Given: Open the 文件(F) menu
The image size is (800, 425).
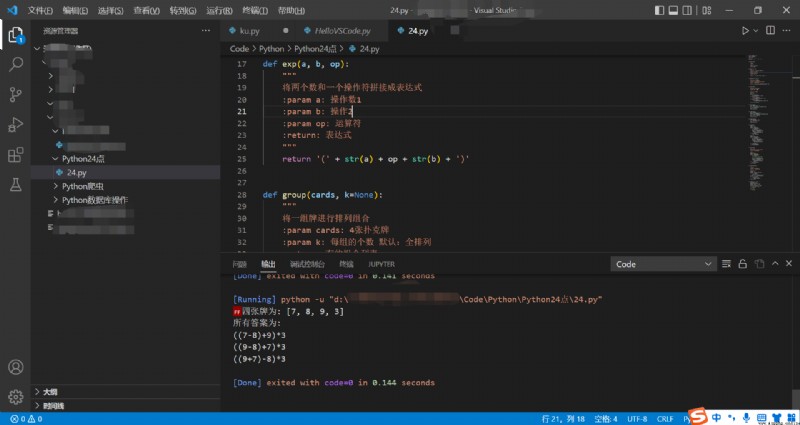Looking at the screenshot, I should coord(40,10).
